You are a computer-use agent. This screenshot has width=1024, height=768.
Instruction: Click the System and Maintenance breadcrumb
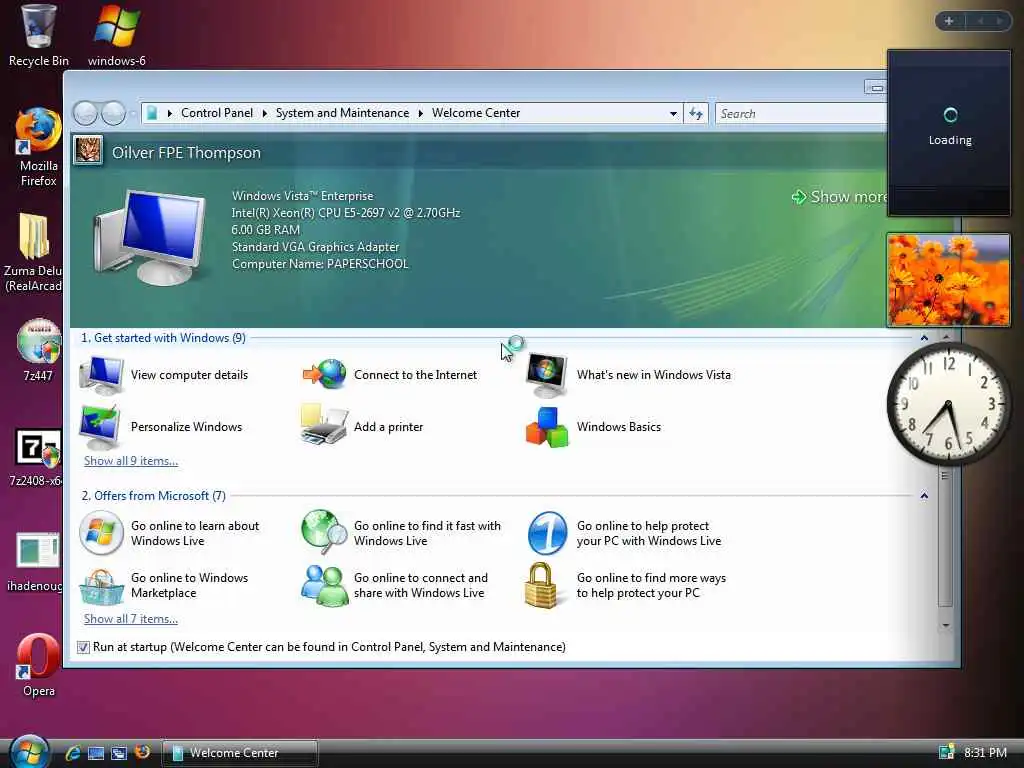(x=342, y=113)
